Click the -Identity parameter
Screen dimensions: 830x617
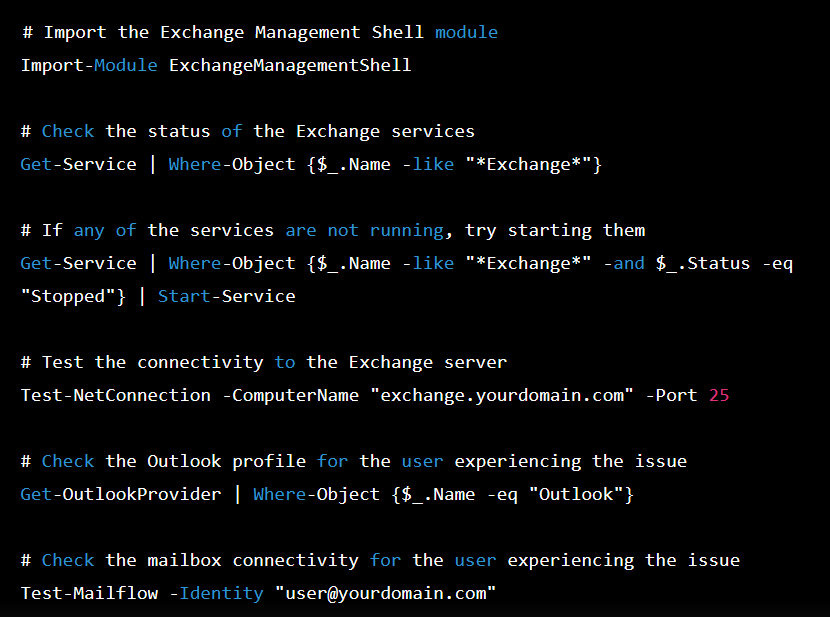(216, 593)
